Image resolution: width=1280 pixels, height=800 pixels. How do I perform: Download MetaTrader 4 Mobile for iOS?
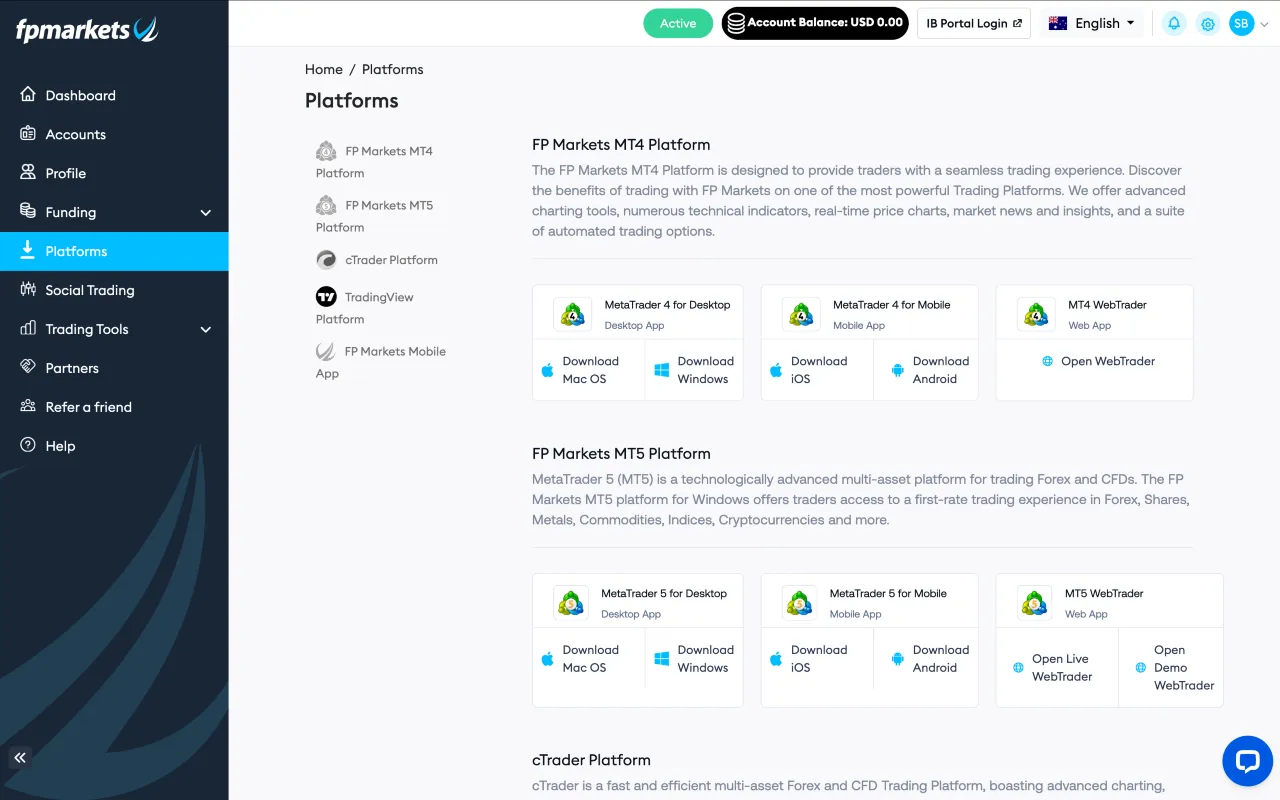coord(817,370)
